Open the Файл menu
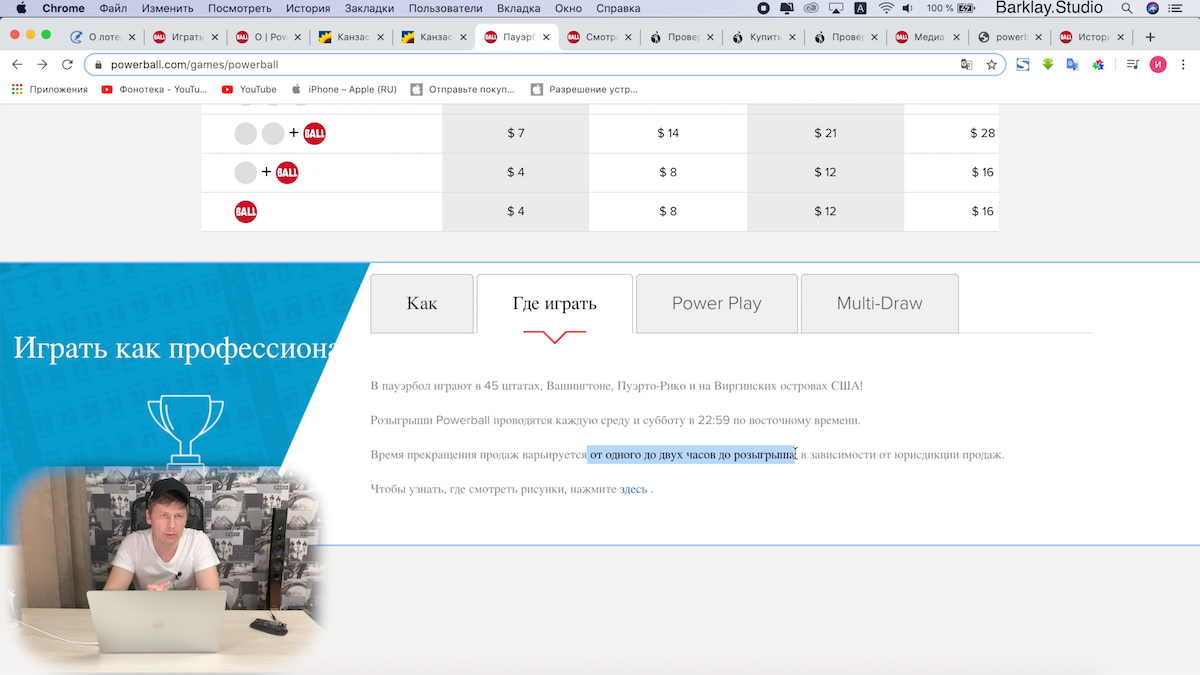The height and width of the screenshot is (675, 1200). 113,8
